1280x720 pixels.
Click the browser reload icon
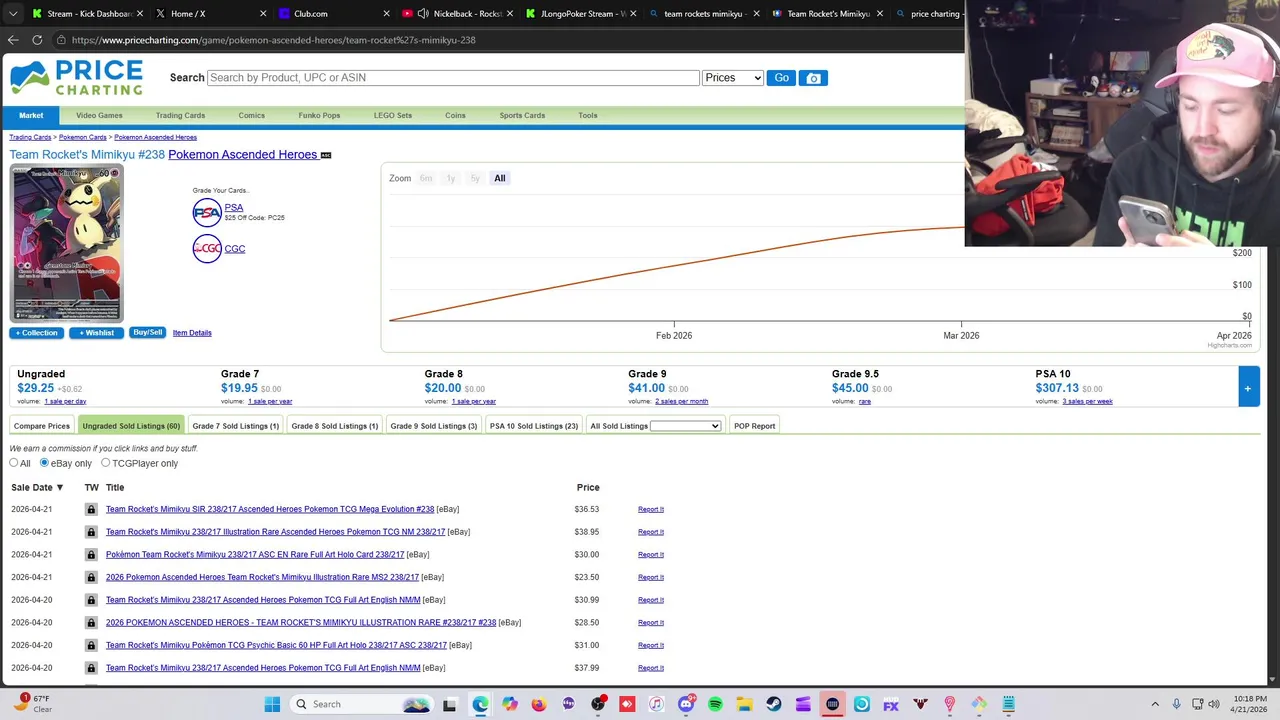point(37,40)
